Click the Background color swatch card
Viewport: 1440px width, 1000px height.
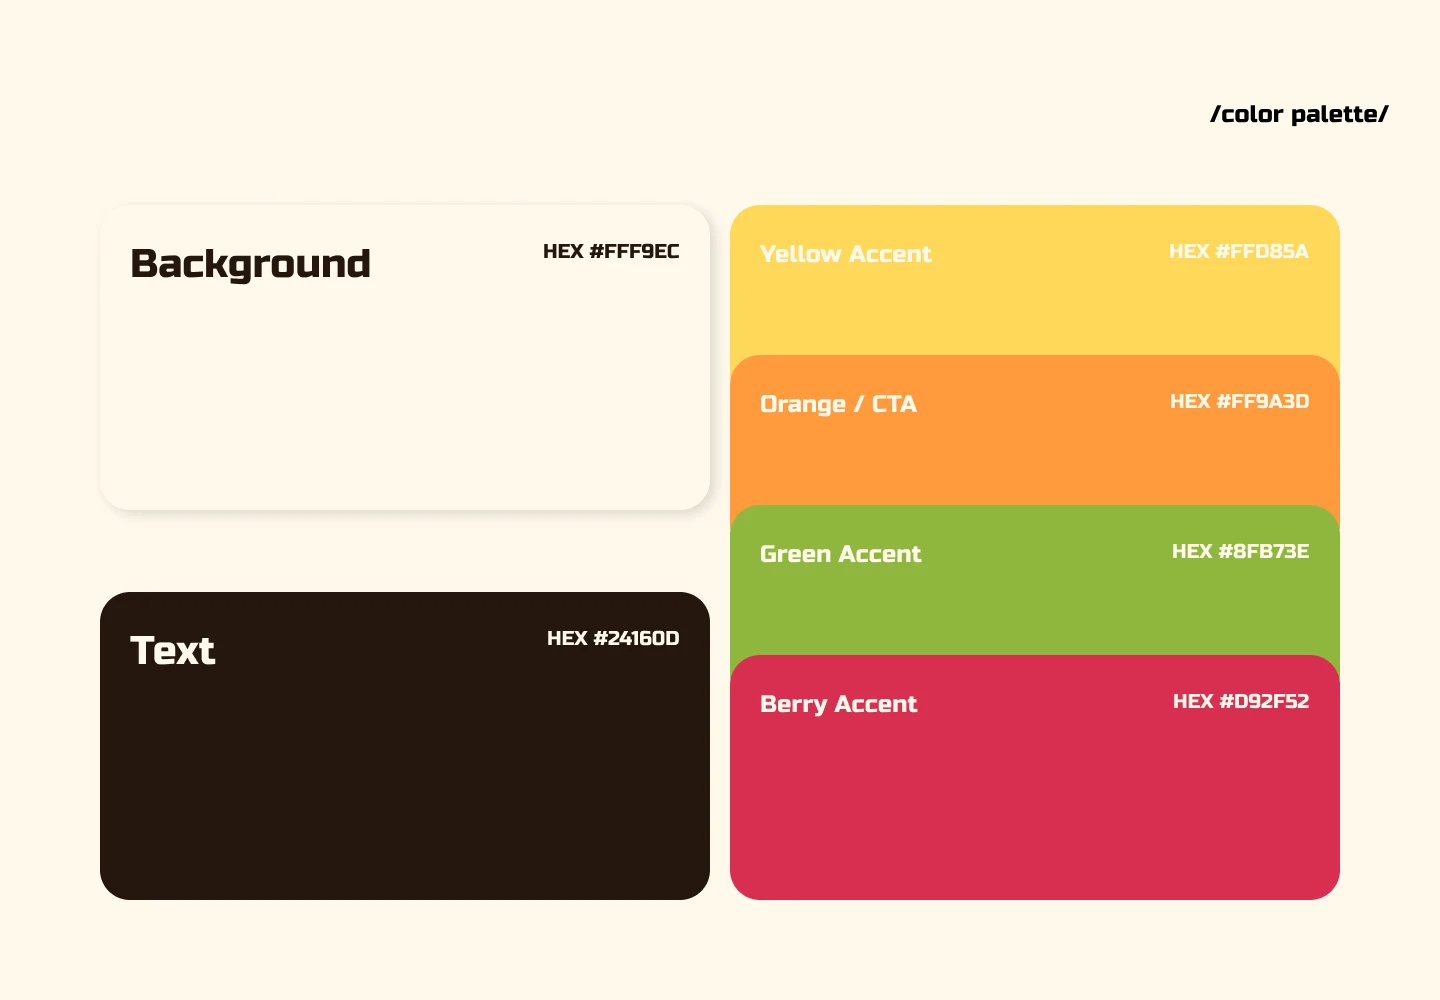[x=405, y=357]
